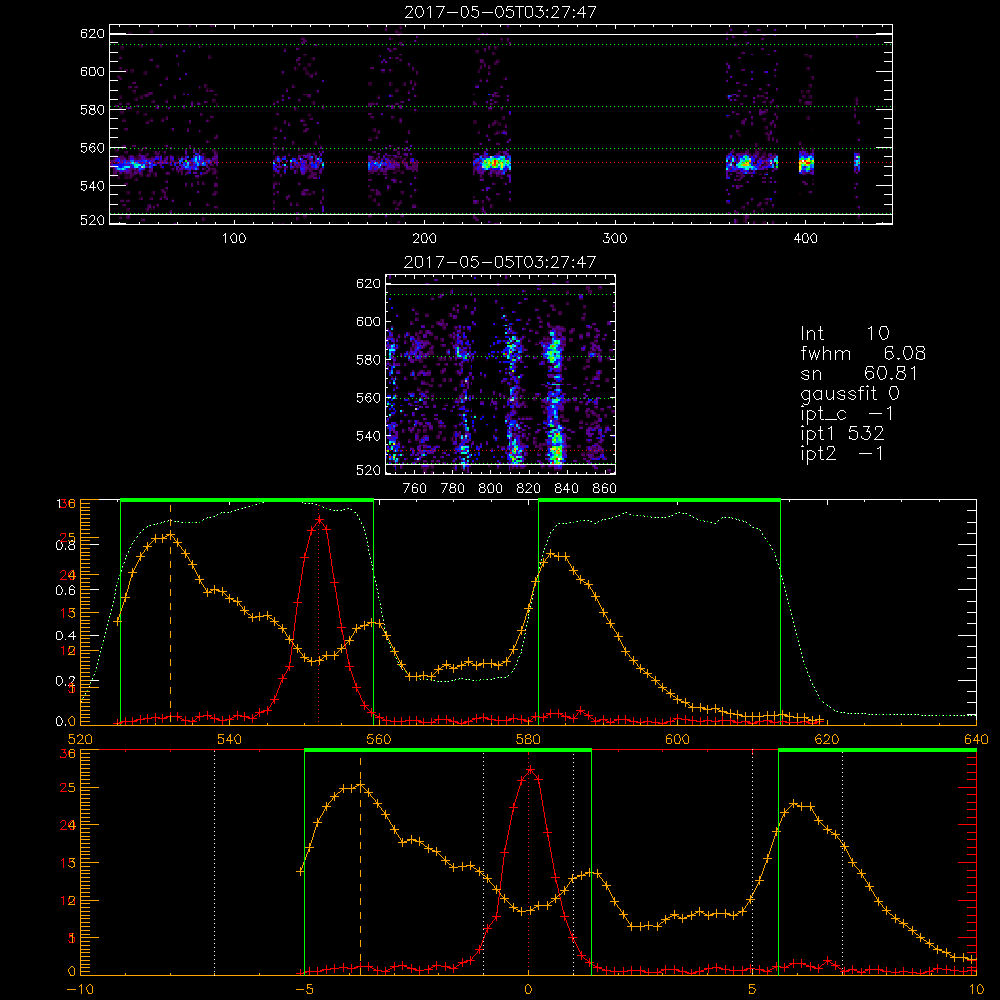Click the 540 x-axis label of upper profile plot
1000x1000 pixels.
click(x=230, y=740)
